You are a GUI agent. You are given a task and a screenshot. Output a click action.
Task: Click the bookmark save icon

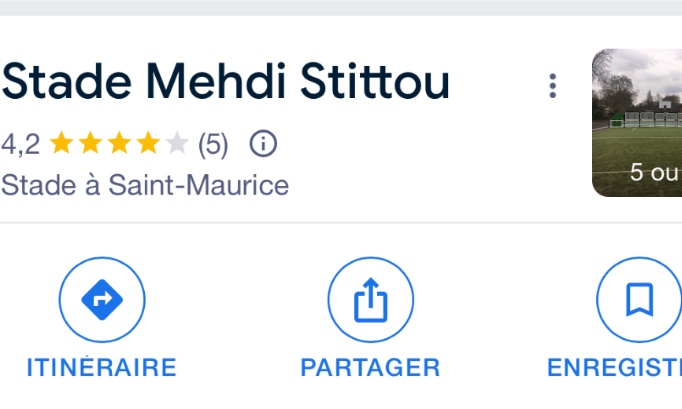(x=639, y=300)
